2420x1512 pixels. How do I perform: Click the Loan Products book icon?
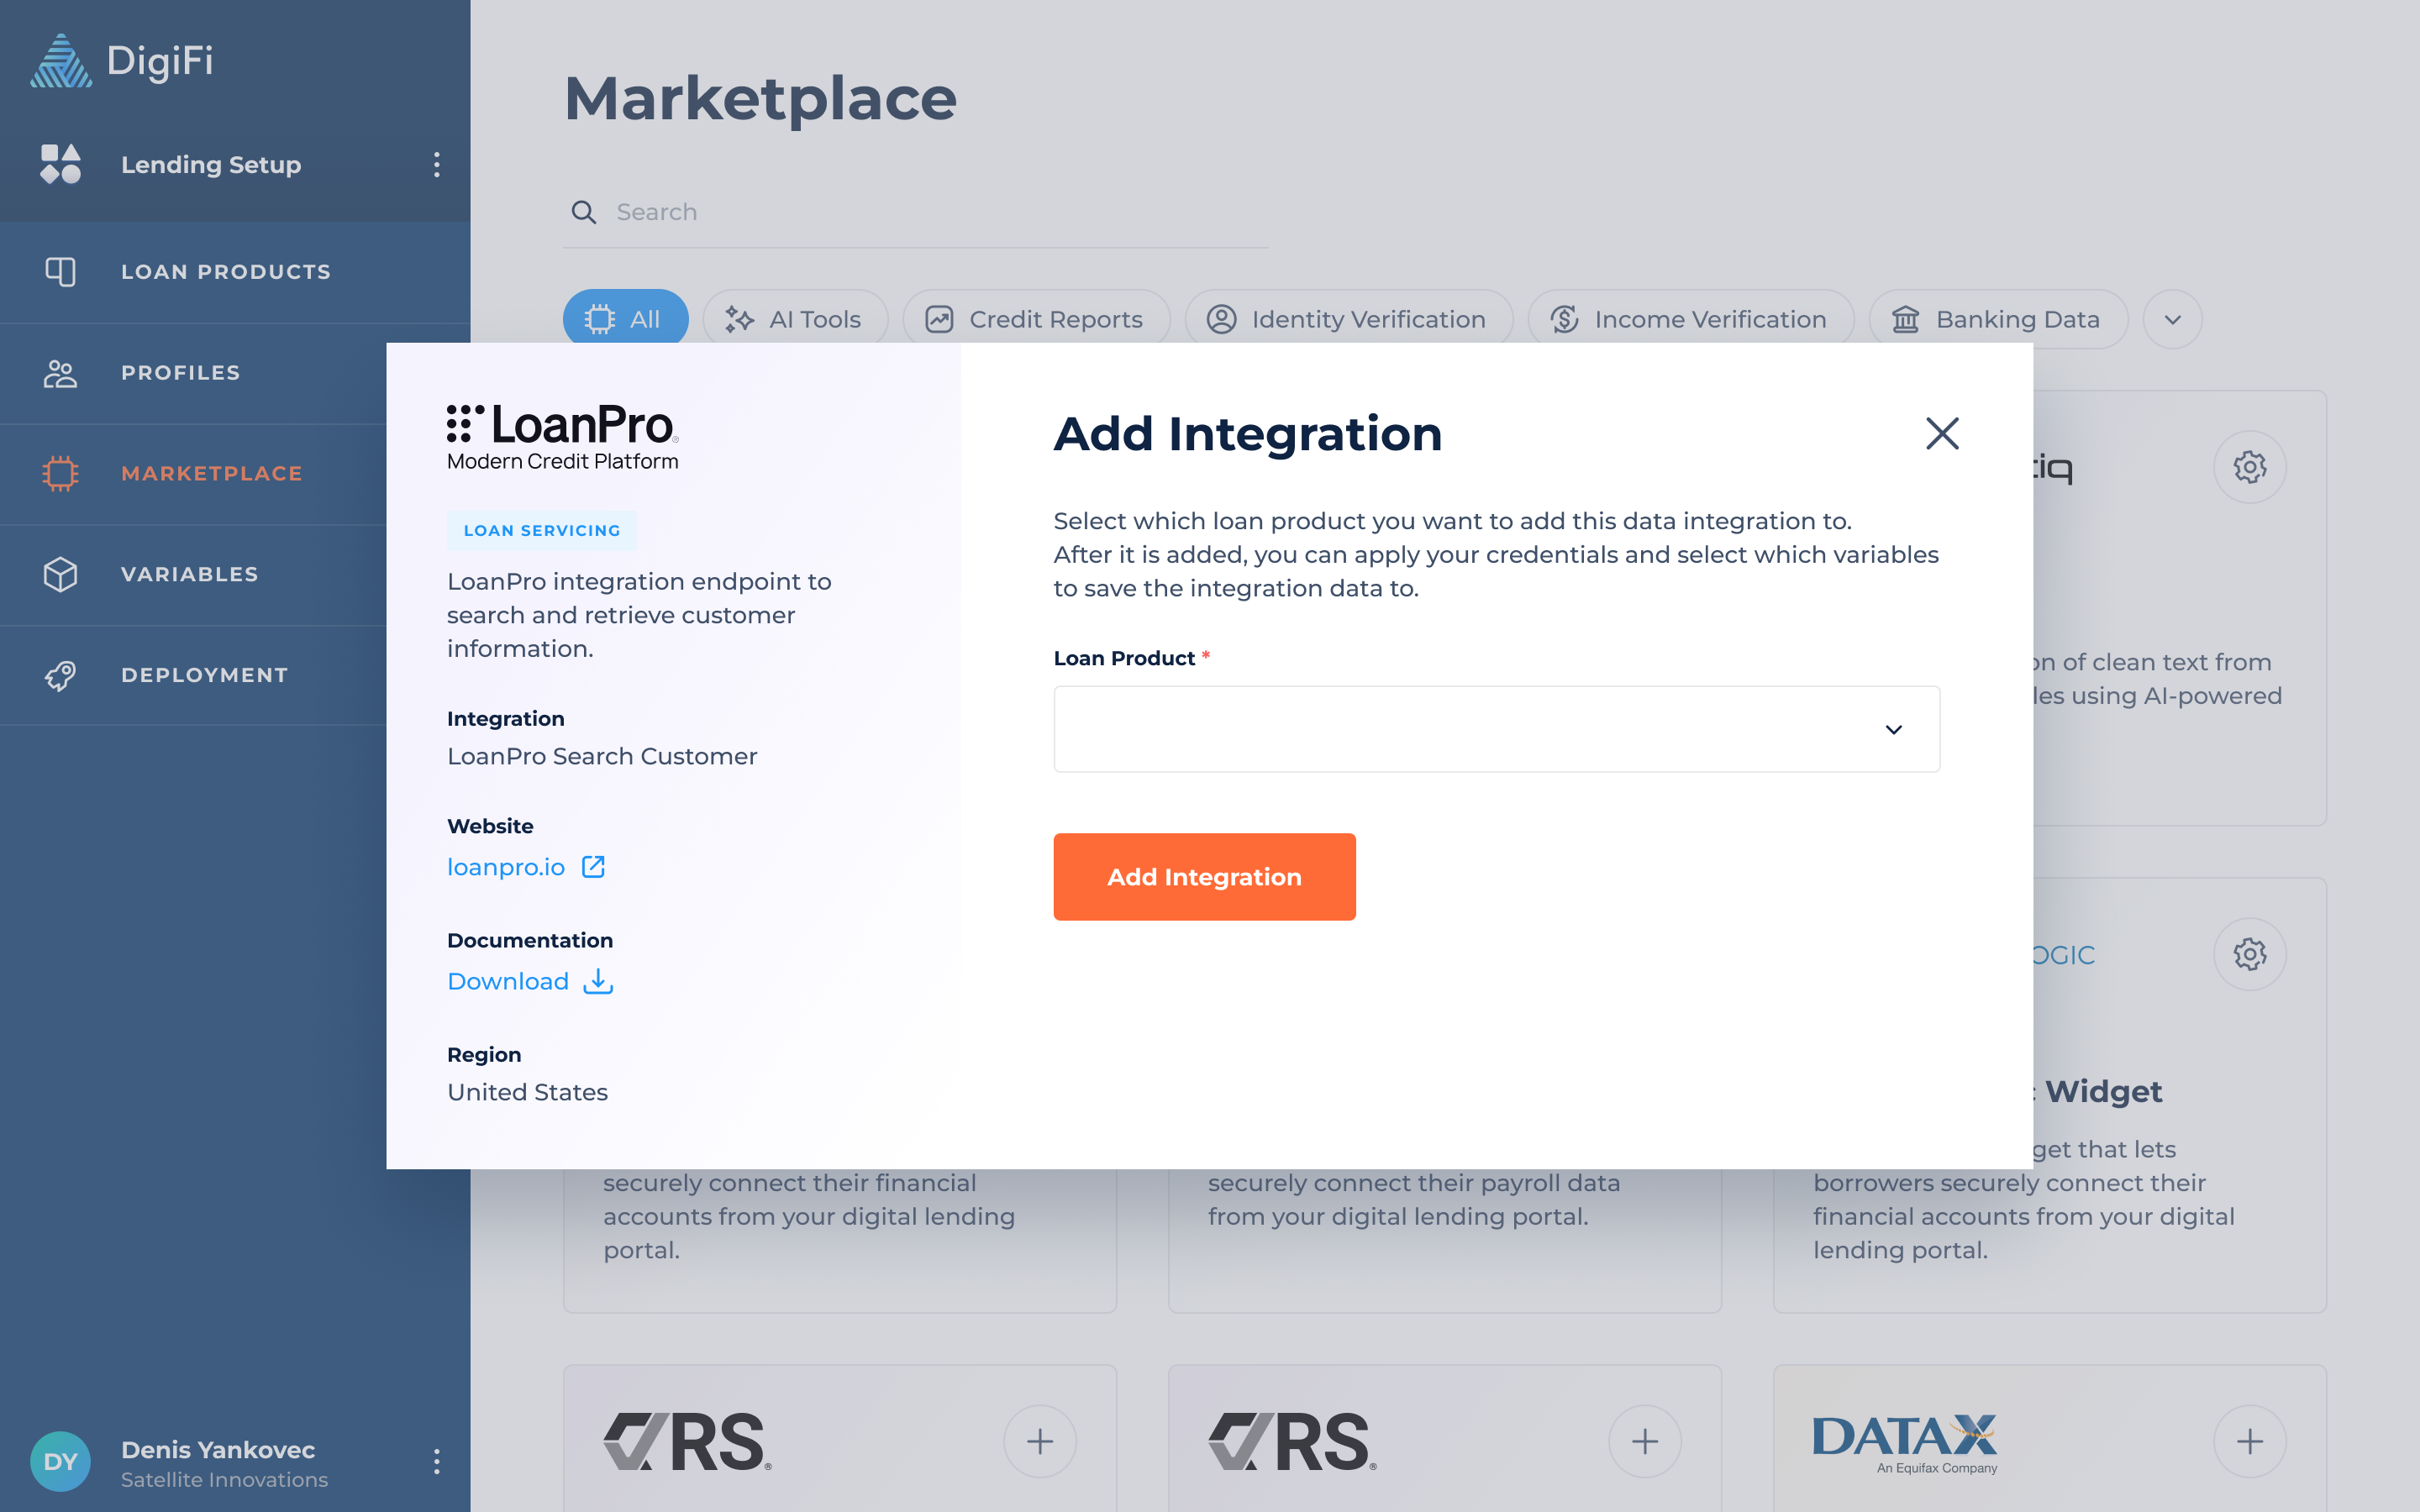coord(60,272)
